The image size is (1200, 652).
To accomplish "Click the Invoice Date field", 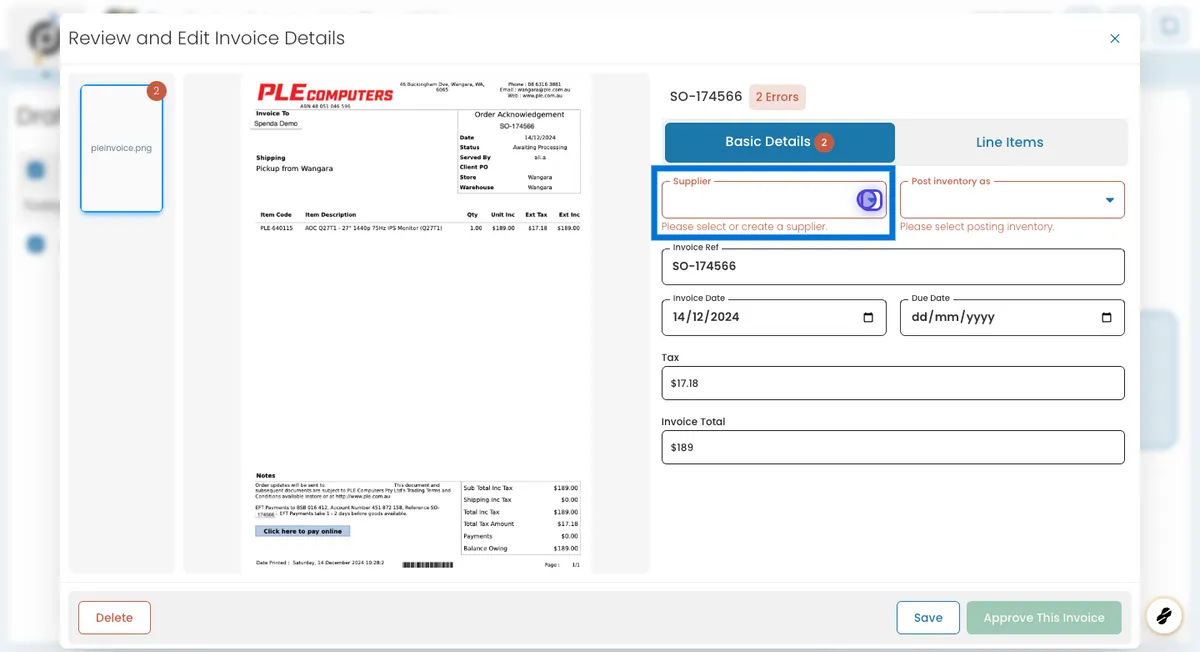I will click(774, 317).
